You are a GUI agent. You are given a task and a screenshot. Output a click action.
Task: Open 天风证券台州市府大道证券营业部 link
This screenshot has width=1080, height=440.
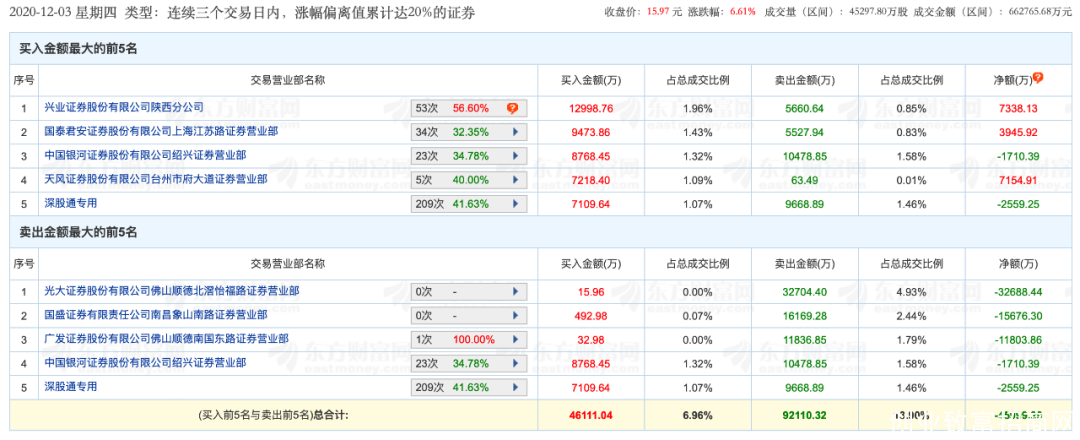[x=156, y=179]
